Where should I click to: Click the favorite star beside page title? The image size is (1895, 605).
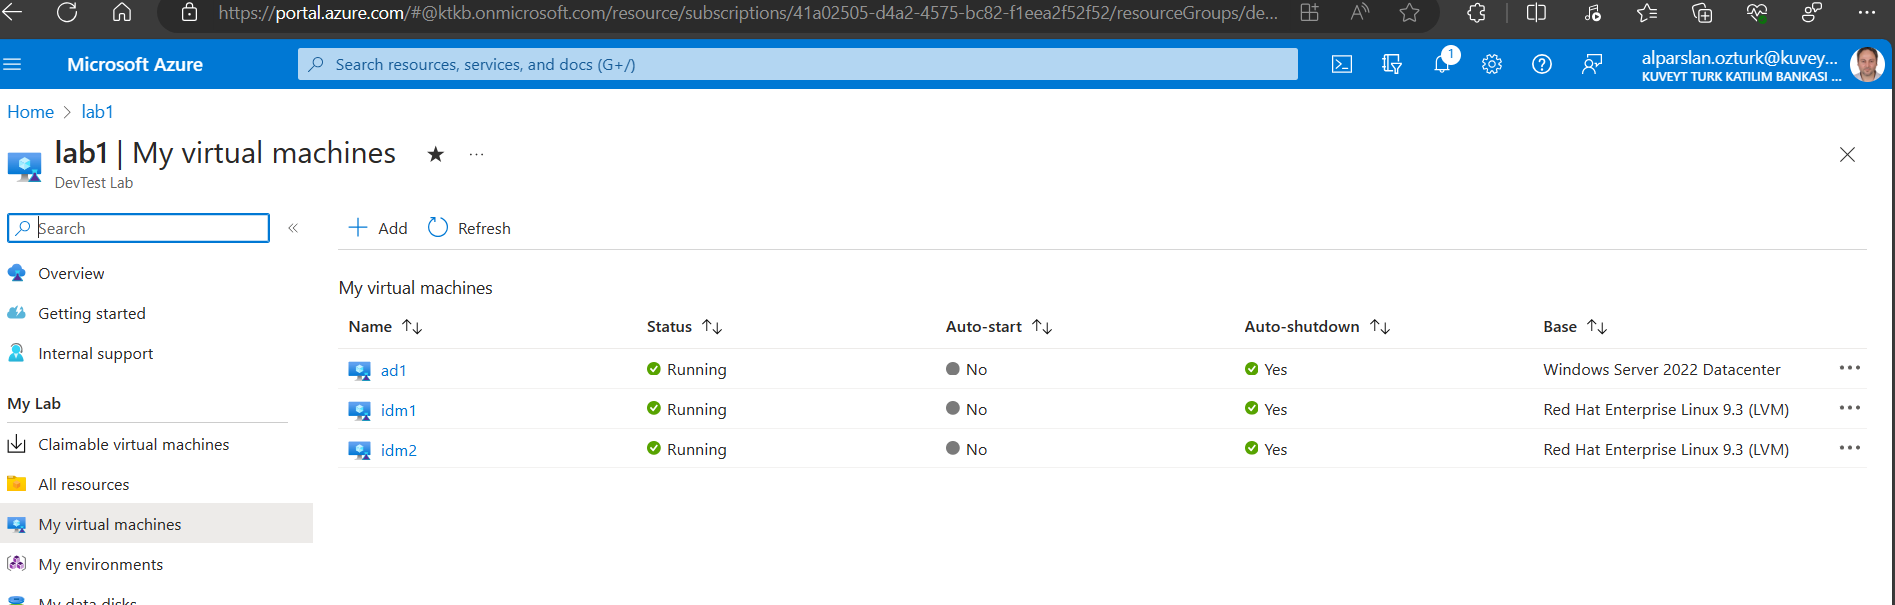pyautogui.click(x=435, y=154)
